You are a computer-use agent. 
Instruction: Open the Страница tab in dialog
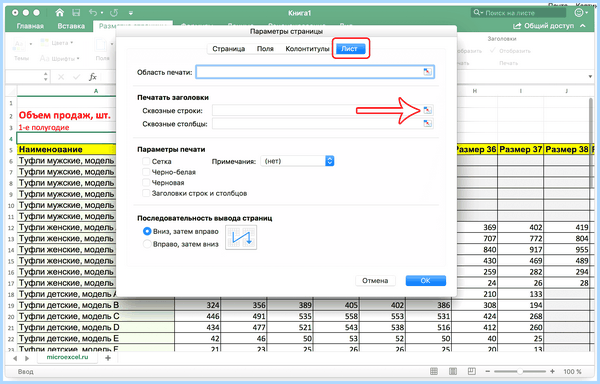click(228, 49)
